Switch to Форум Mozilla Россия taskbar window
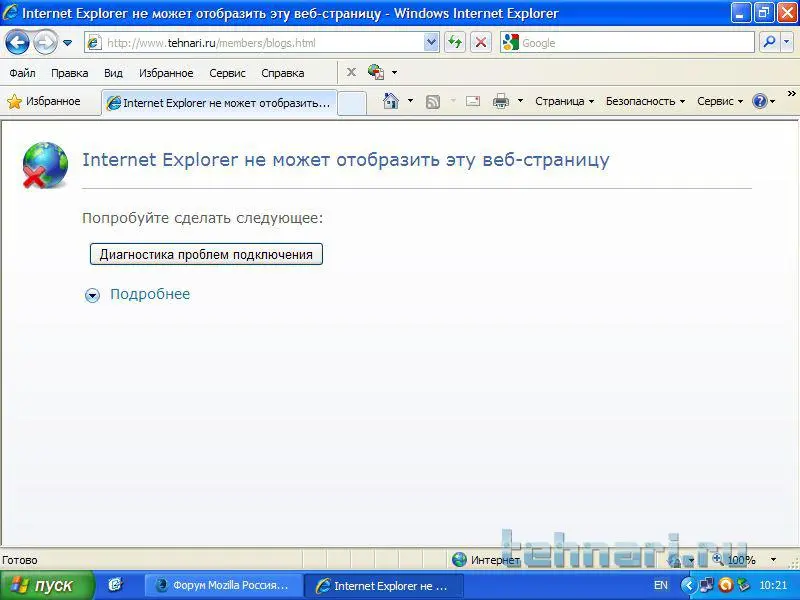800x600 pixels. click(224, 585)
